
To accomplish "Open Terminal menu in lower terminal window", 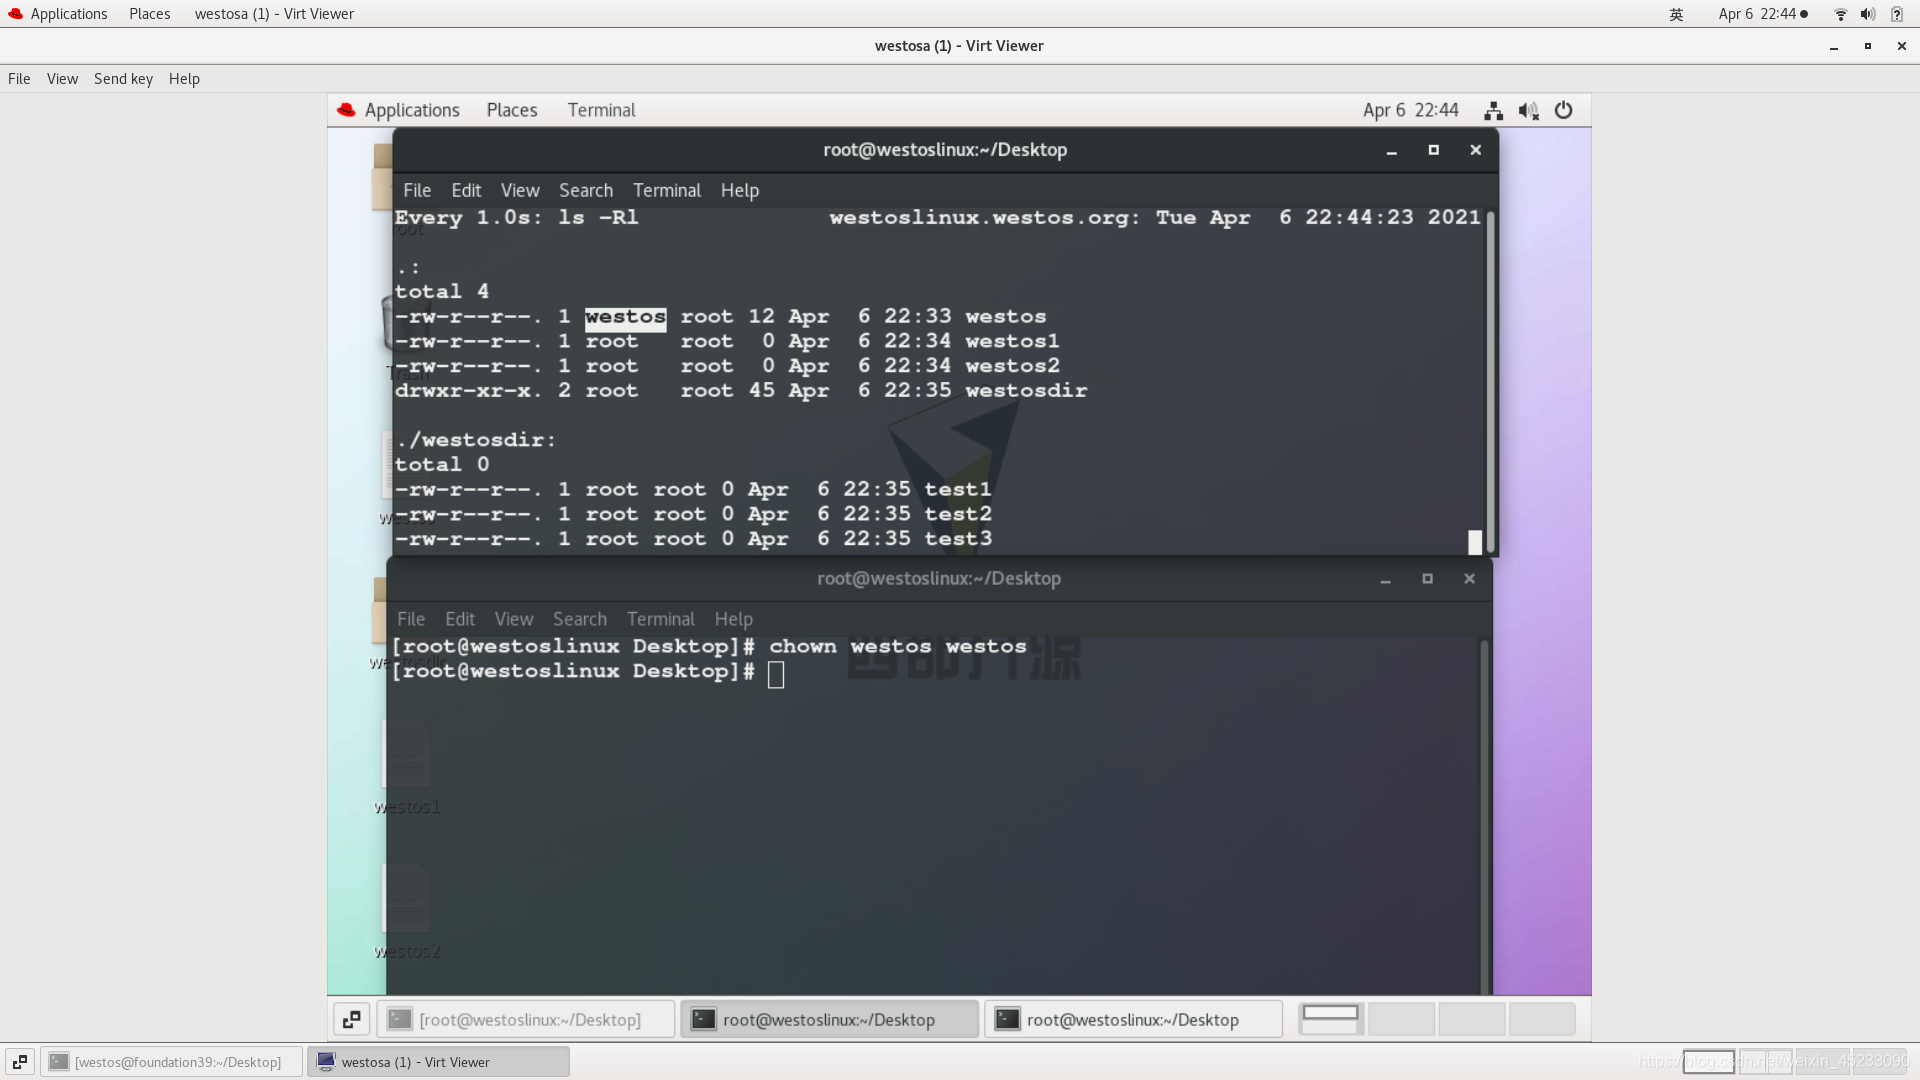I will coord(661,619).
